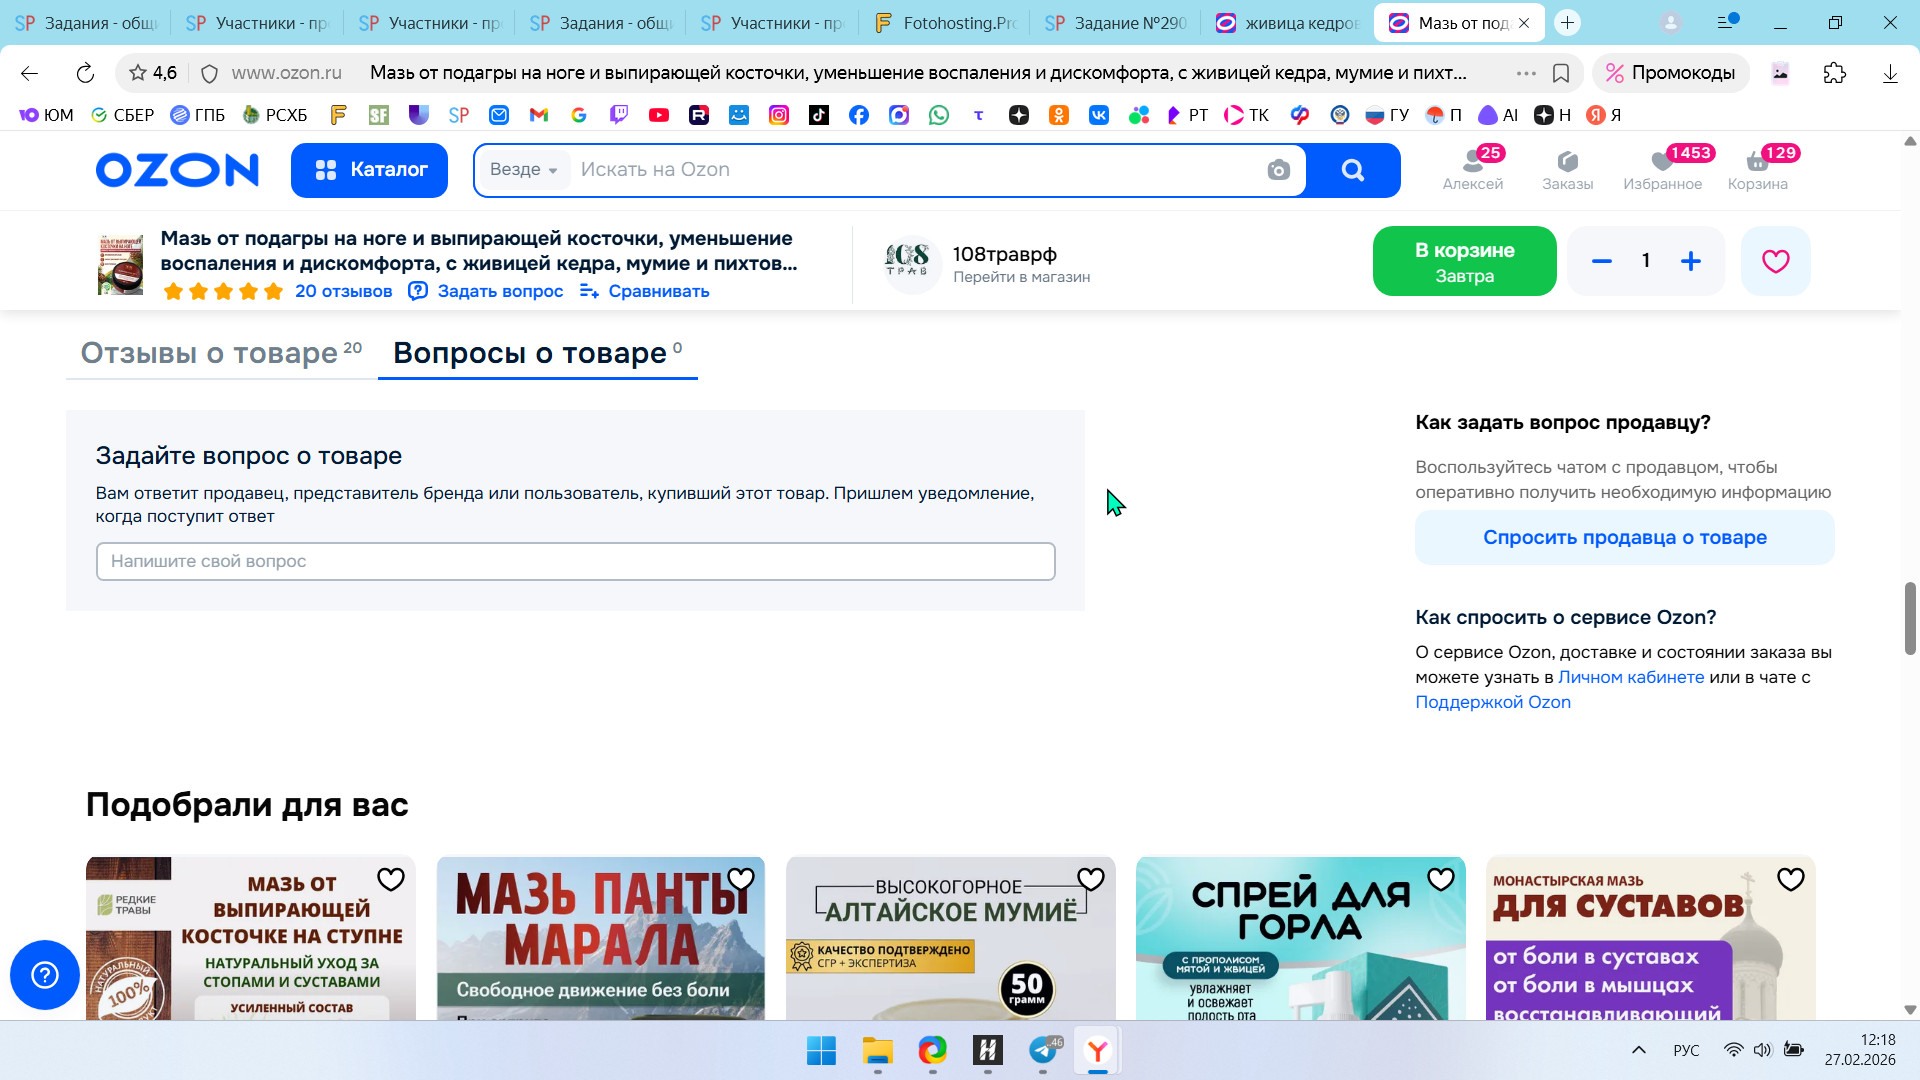
Task: Click the camera image search icon
Action: (1278, 170)
